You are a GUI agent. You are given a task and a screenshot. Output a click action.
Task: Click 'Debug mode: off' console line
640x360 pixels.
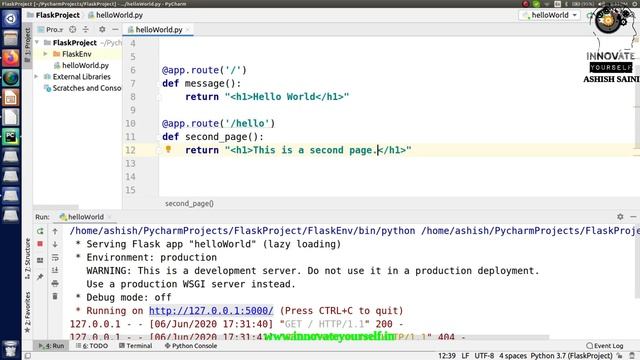pos(124,297)
